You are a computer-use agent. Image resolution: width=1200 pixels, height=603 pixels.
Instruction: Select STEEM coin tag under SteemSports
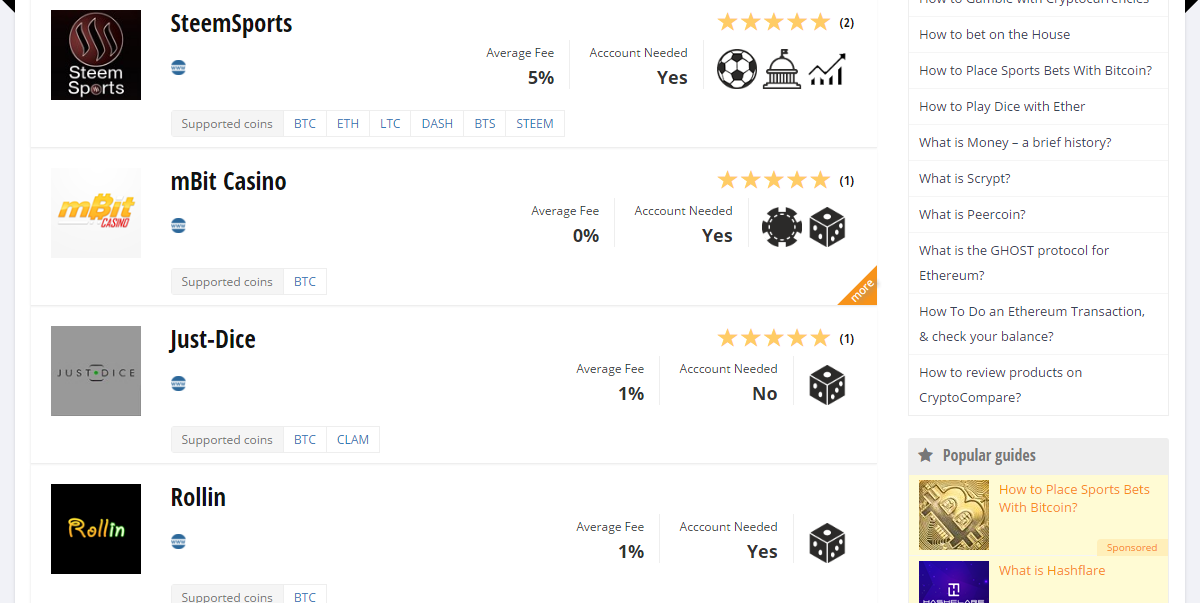pyautogui.click(x=535, y=124)
